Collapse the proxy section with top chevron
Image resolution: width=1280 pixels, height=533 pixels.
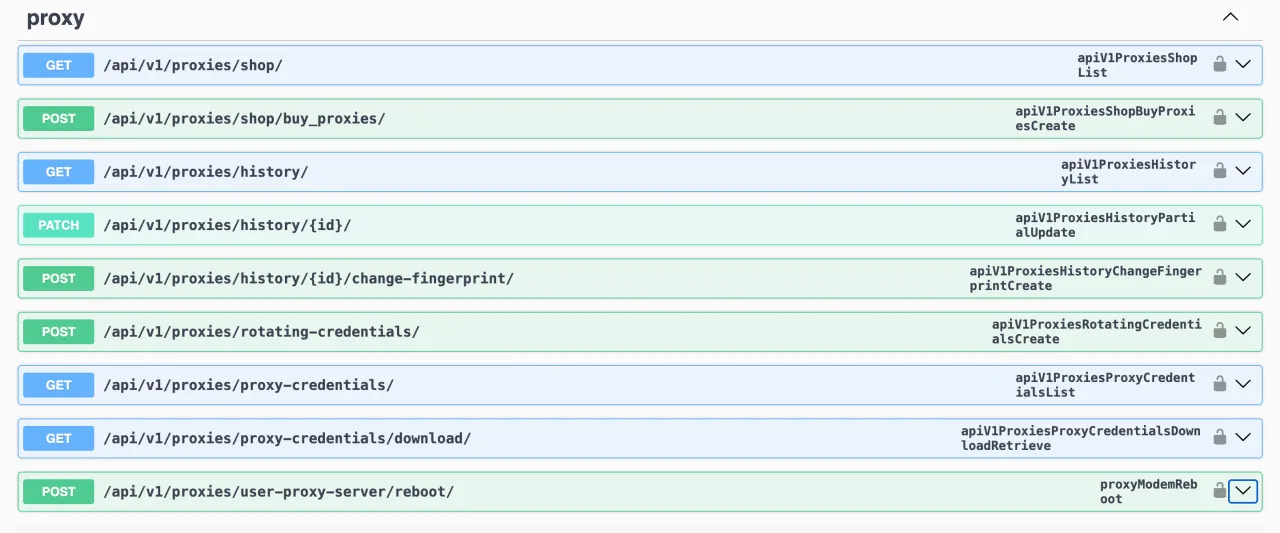[x=1231, y=17]
